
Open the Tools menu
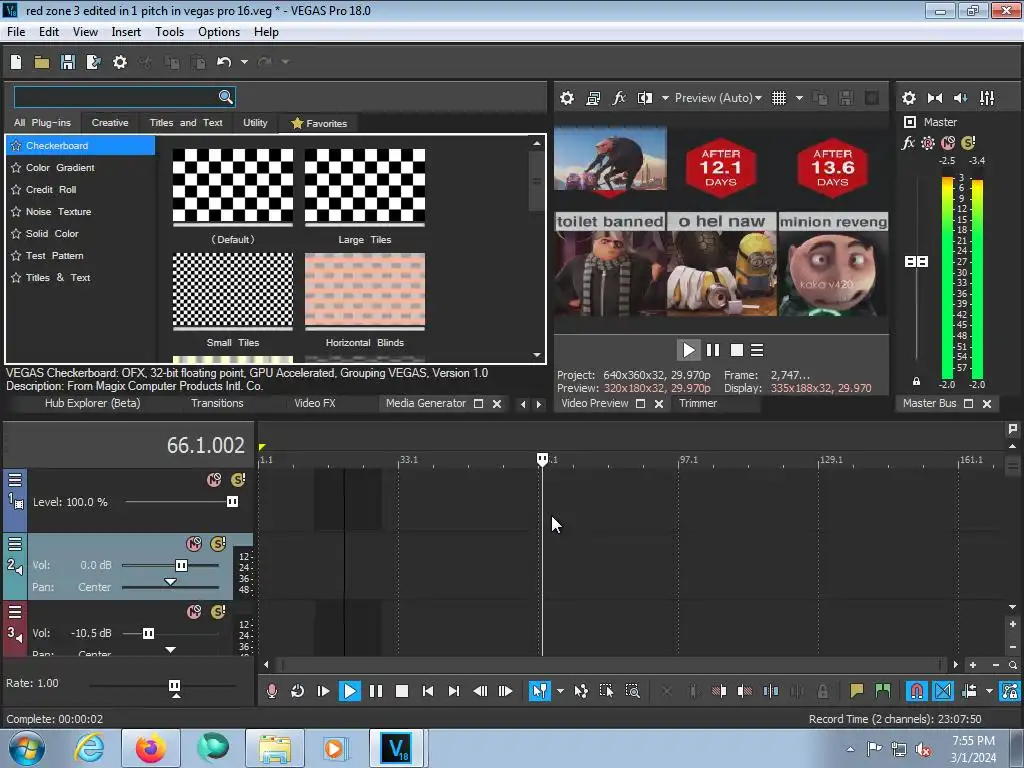(169, 32)
